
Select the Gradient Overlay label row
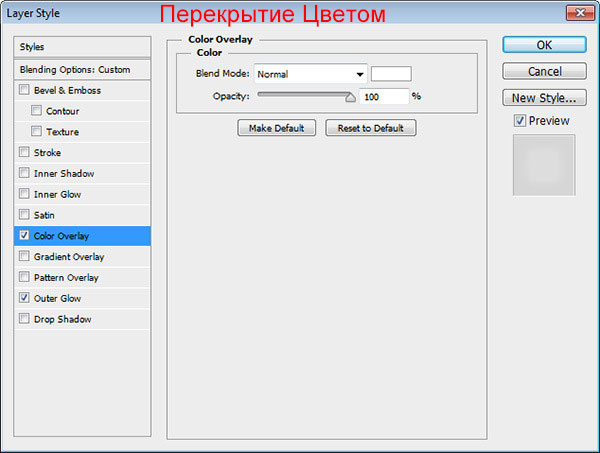pos(82,256)
